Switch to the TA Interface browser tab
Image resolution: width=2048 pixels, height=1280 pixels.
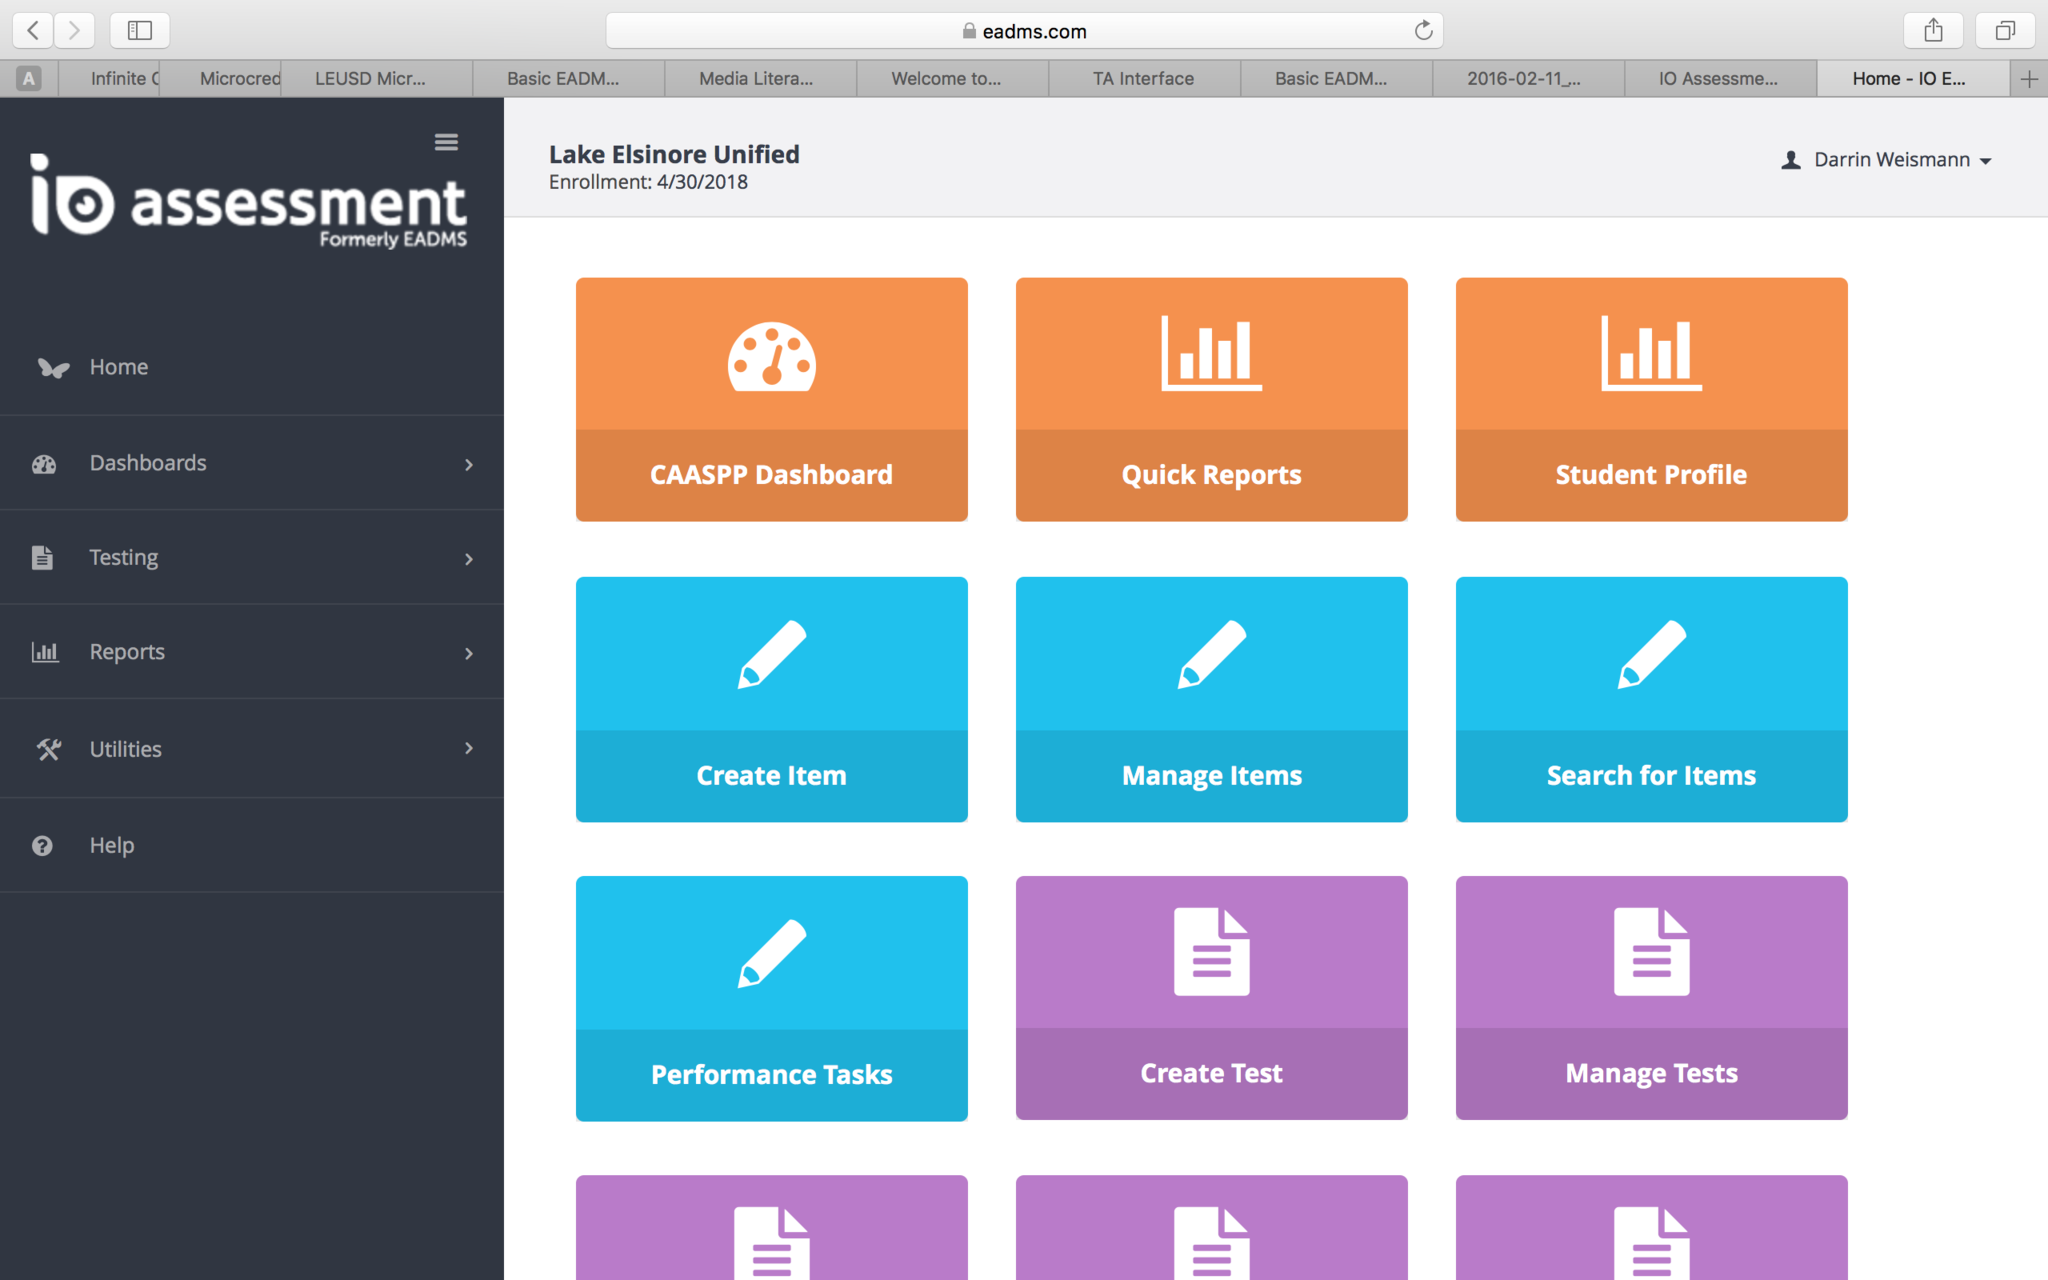click(x=1143, y=78)
